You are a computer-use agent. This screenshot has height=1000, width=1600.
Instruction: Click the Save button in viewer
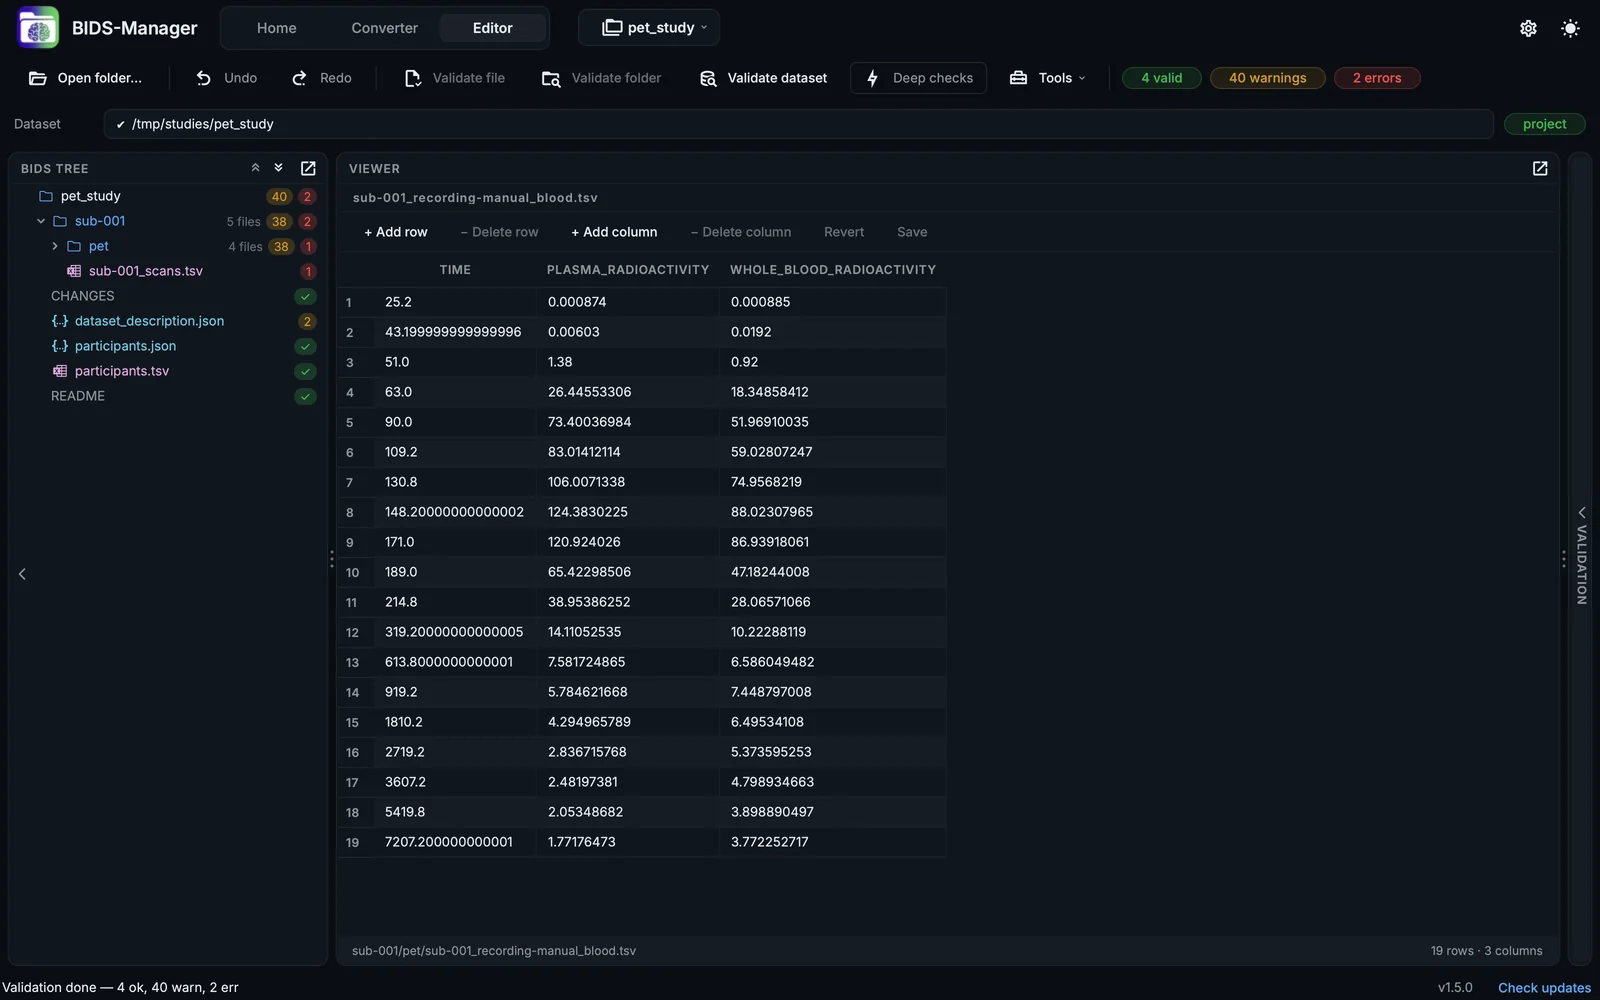click(x=912, y=232)
